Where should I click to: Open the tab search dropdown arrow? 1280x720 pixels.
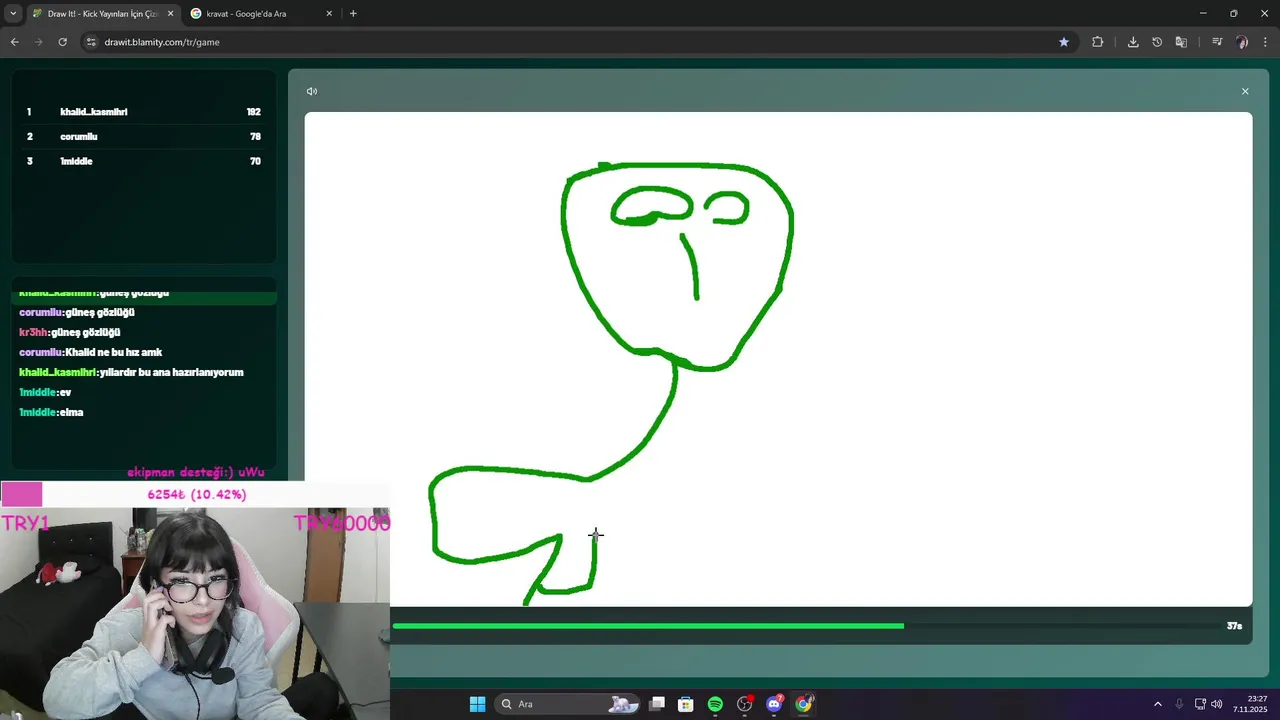pos(13,14)
